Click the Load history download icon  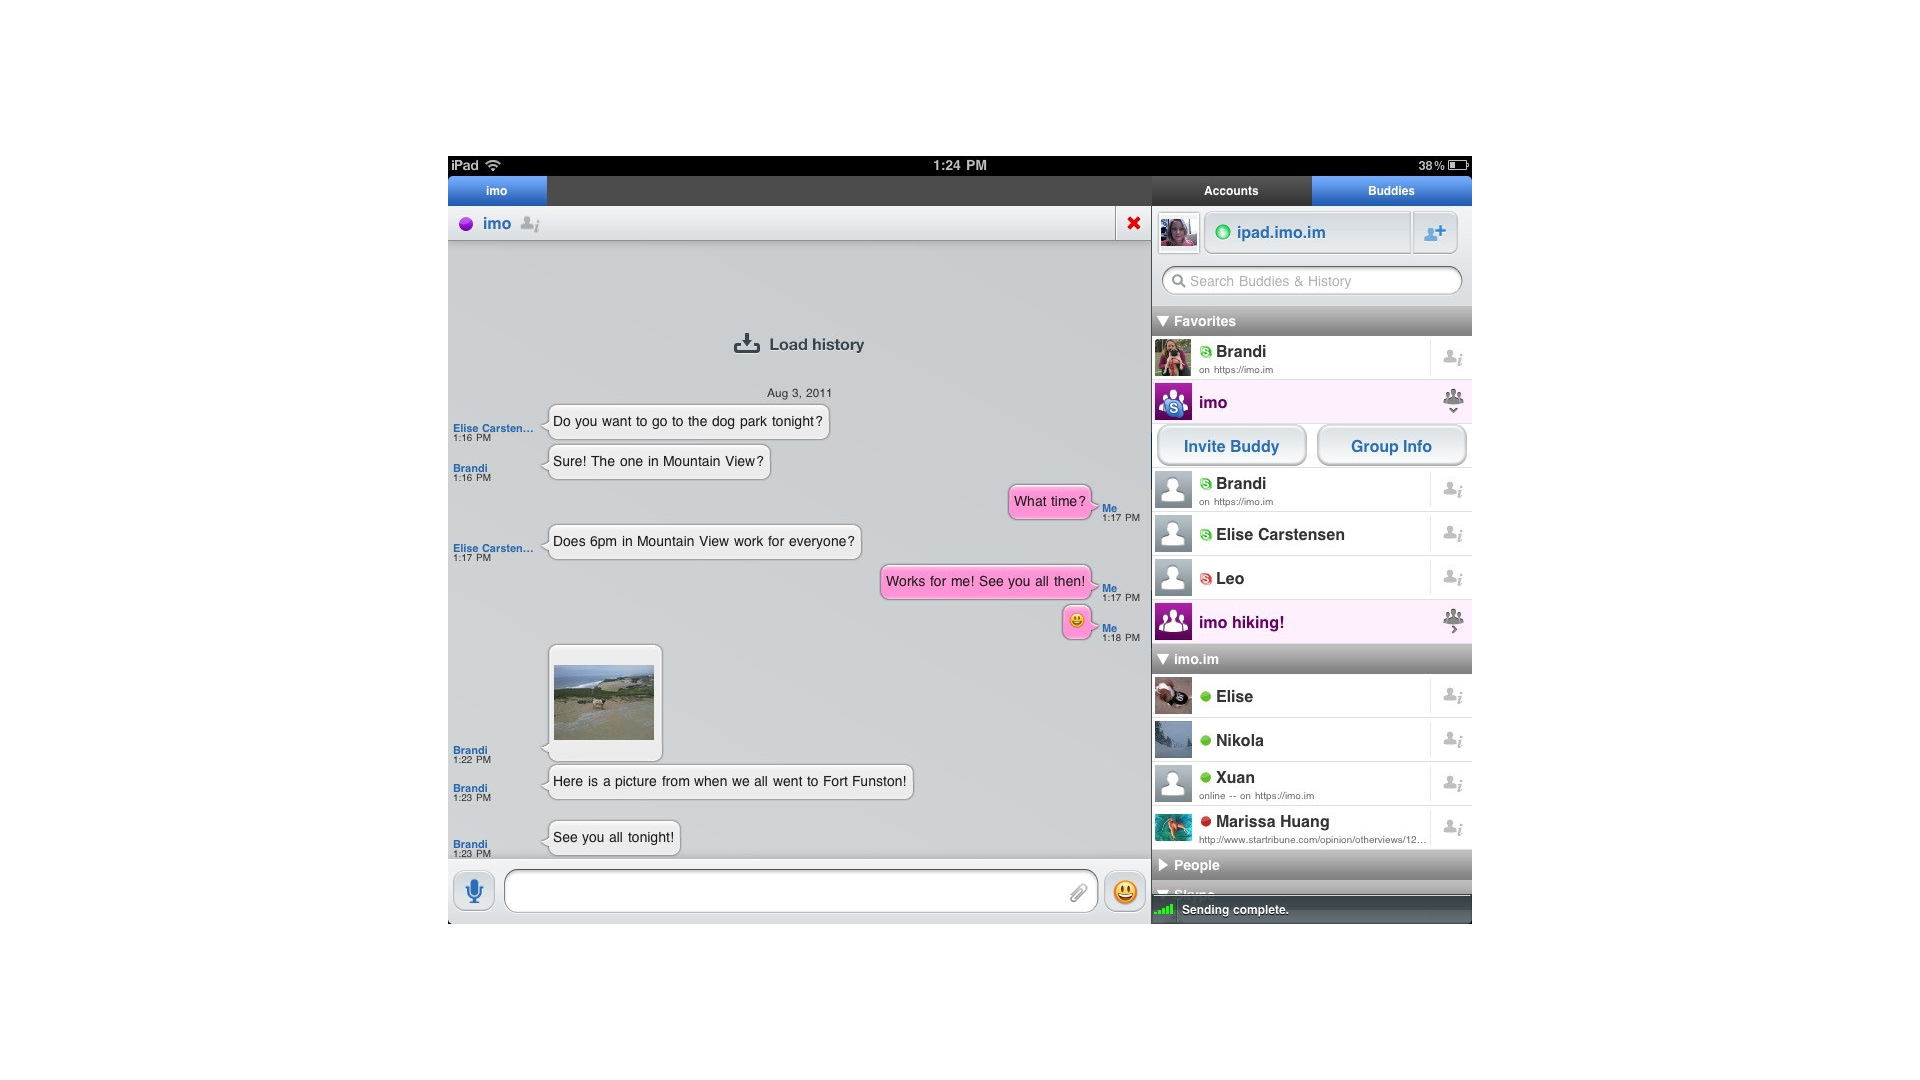tap(747, 344)
